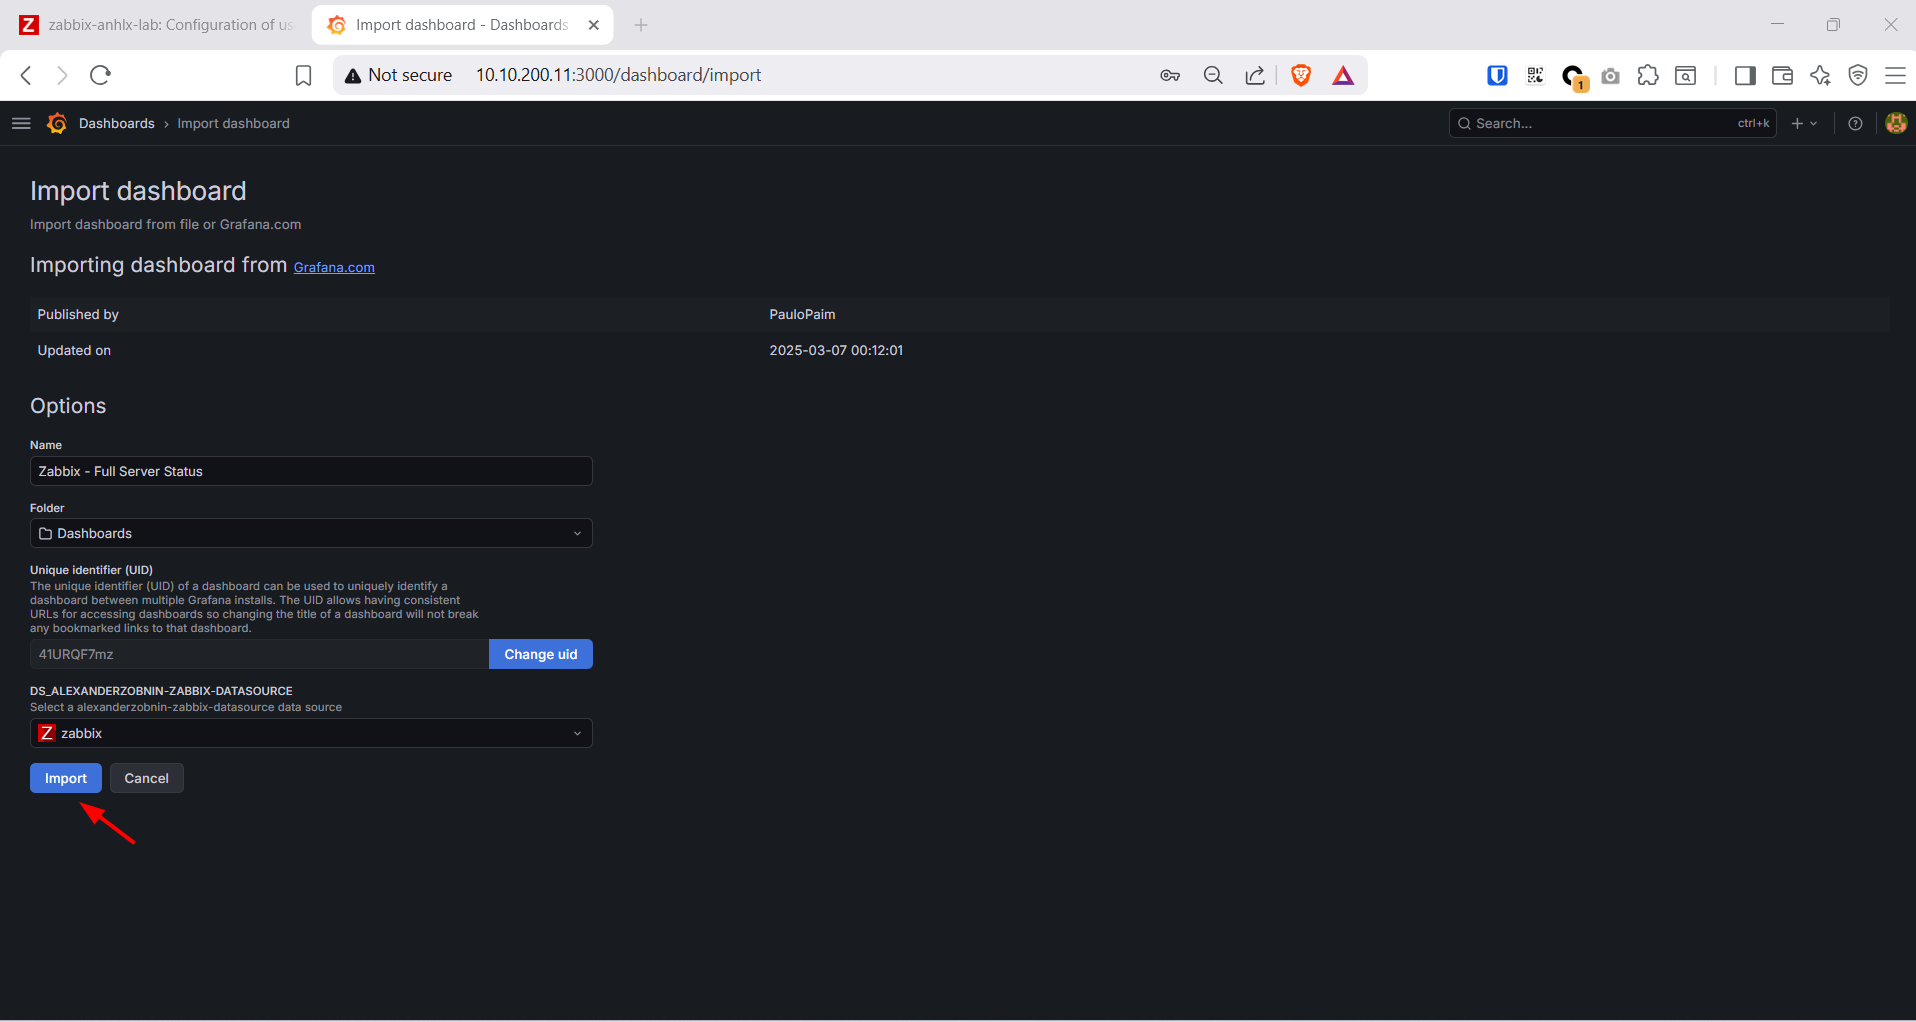
Task: Click into the dashboard Name input field
Action: point(311,471)
